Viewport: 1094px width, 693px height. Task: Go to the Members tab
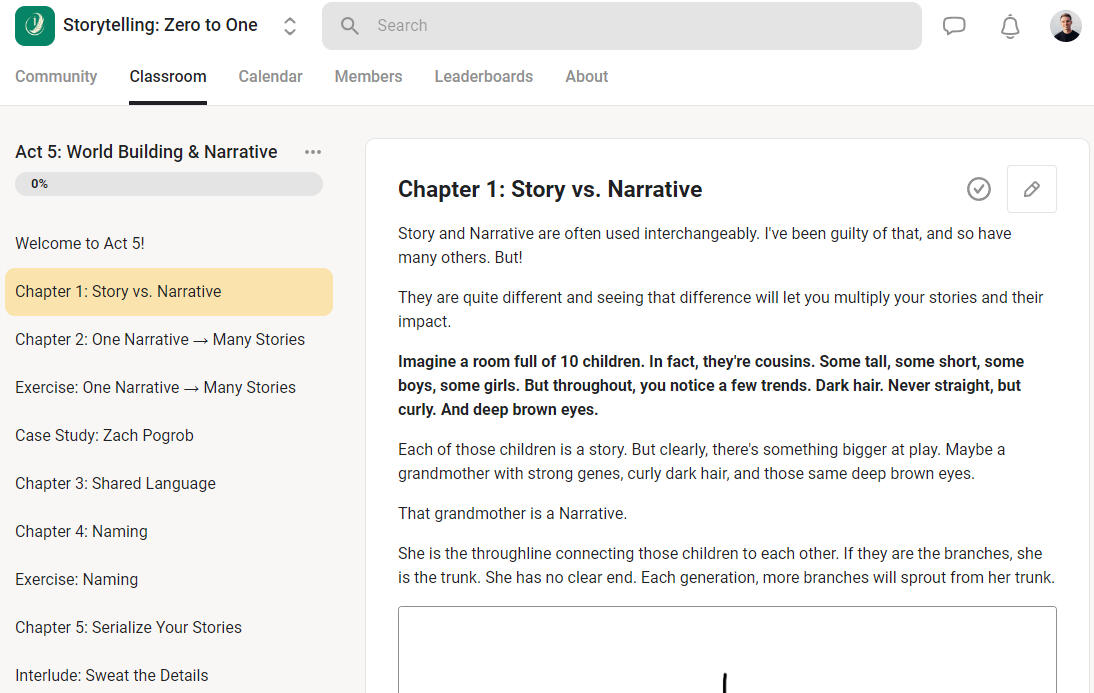[x=368, y=77]
